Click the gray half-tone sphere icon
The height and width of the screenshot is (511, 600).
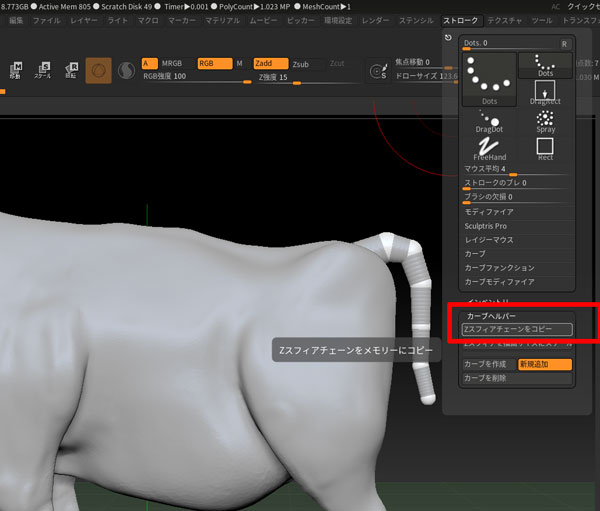pyautogui.click(x=126, y=71)
